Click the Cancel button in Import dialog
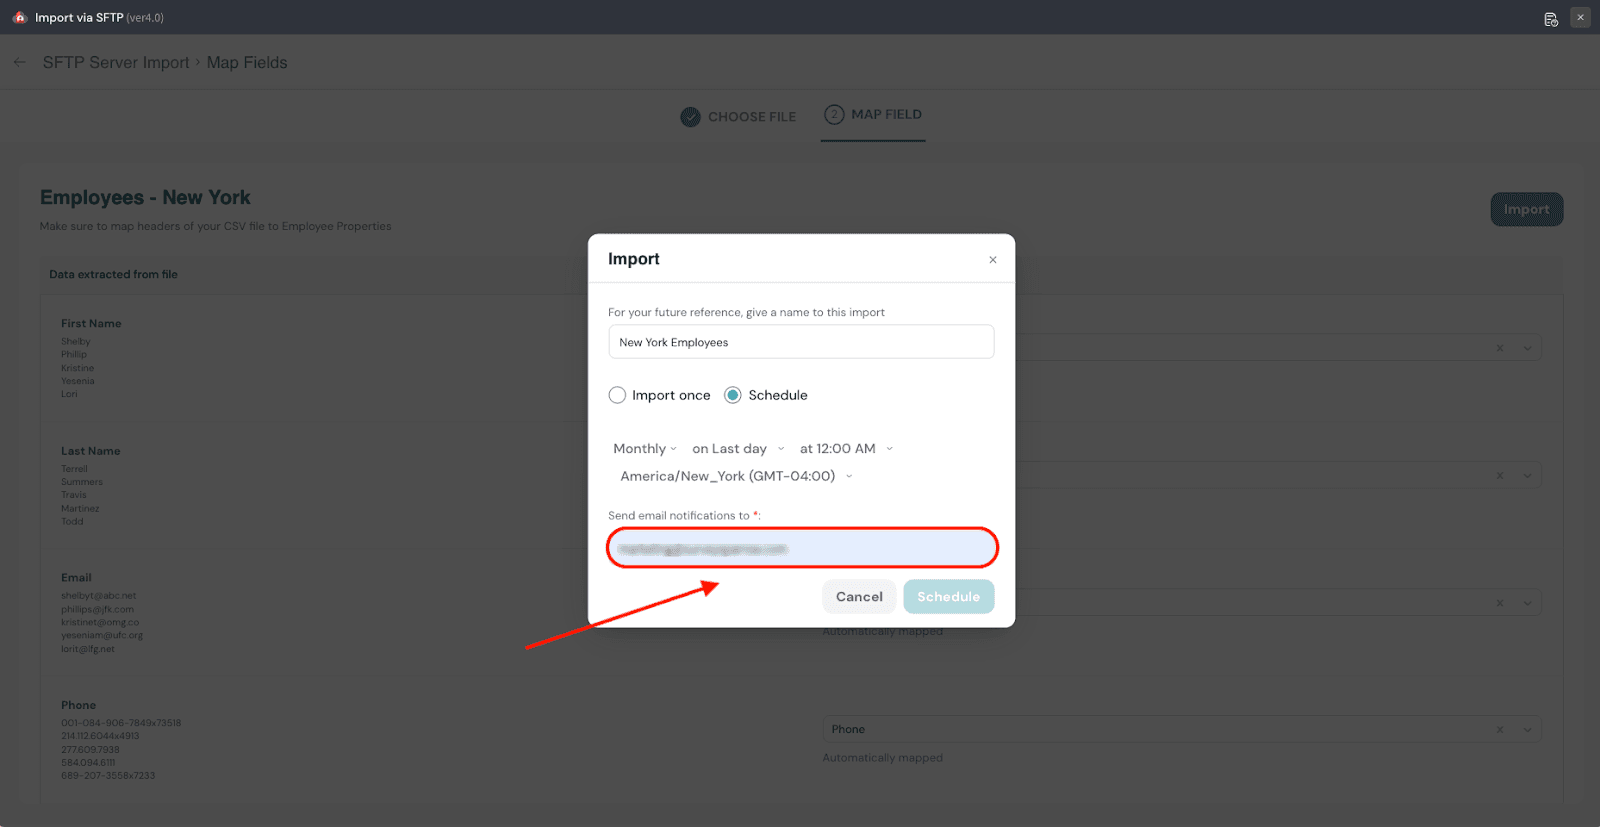This screenshot has height=827, width=1600. click(x=859, y=597)
